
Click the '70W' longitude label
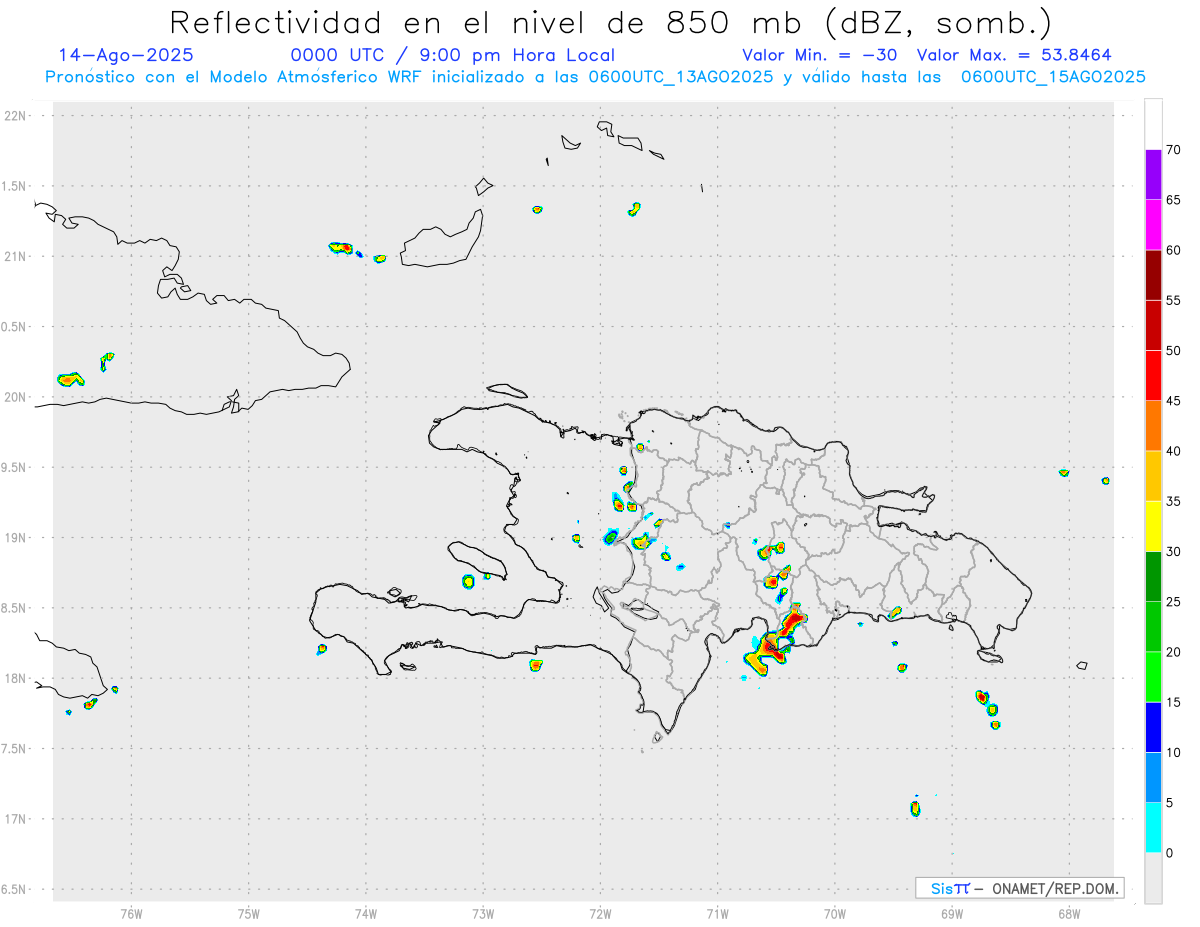835,913
